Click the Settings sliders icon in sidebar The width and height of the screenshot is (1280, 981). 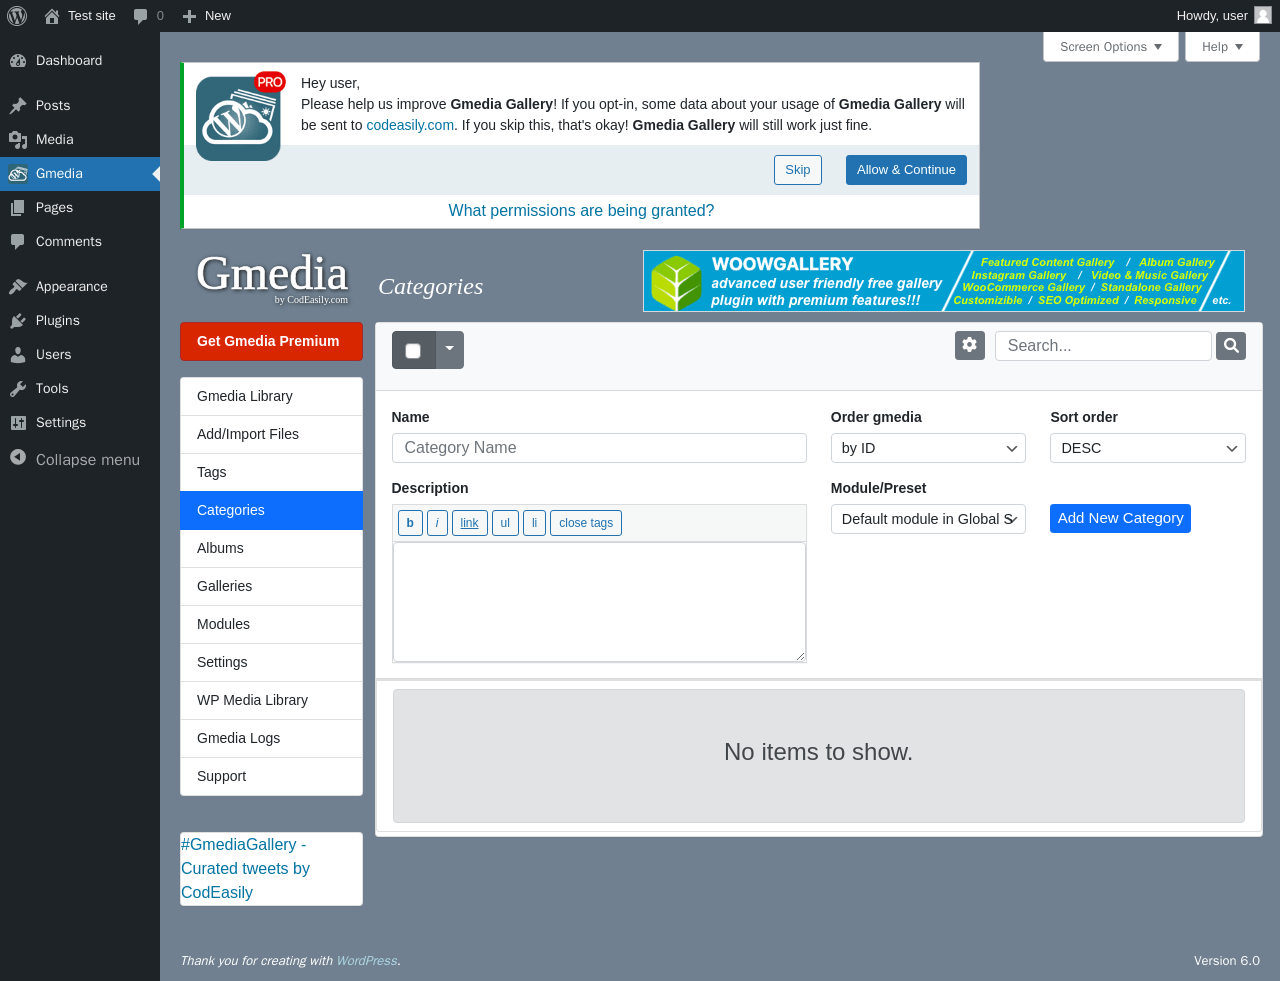(18, 422)
